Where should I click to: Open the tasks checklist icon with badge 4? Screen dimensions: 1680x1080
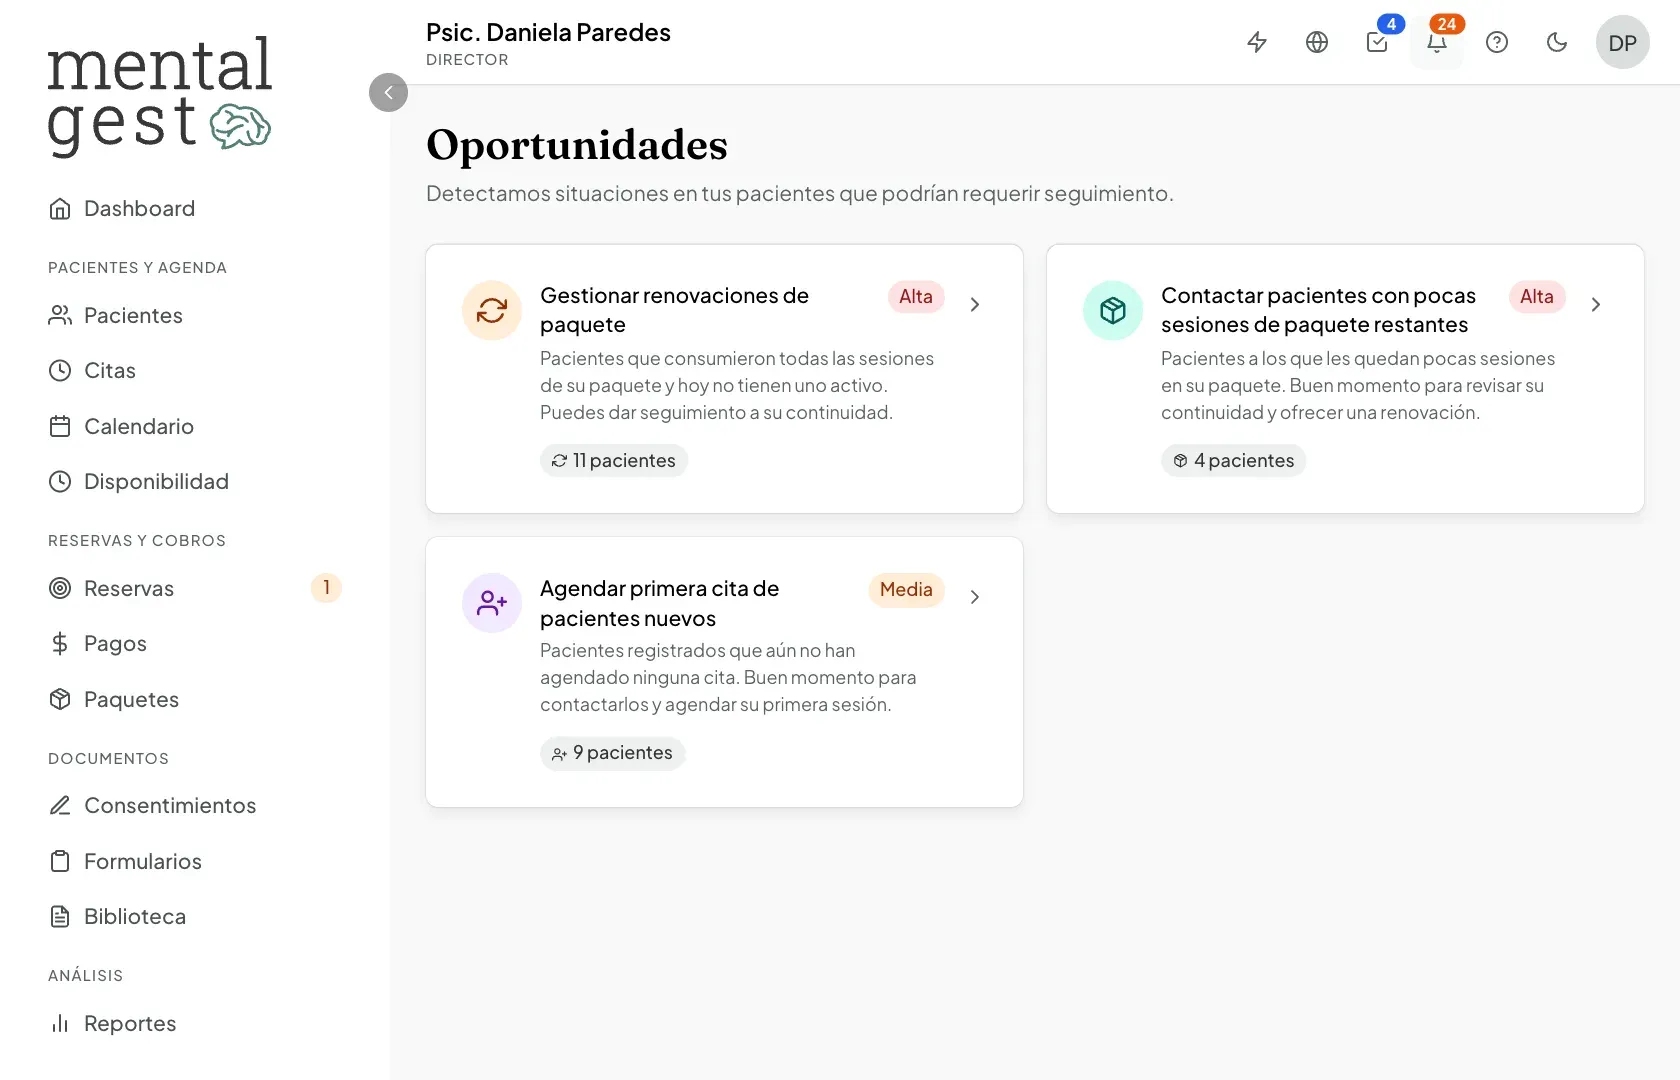(1377, 42)
